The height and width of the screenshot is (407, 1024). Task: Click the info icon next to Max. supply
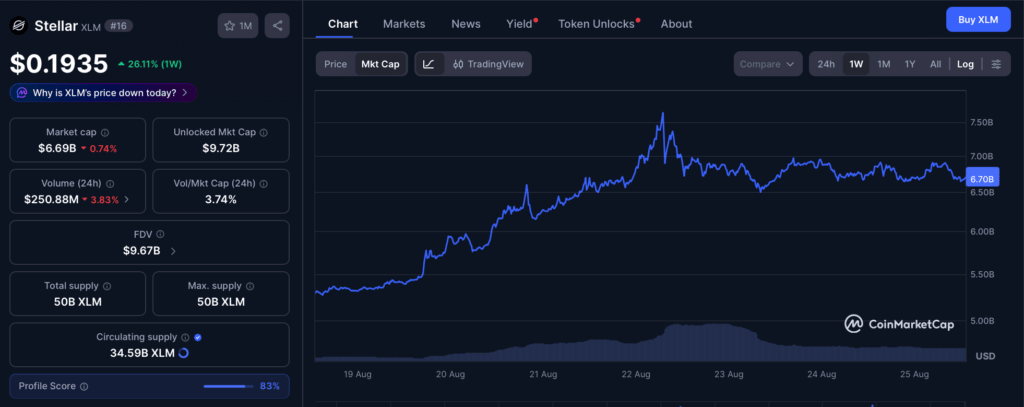pyautogui.click(x=250, y=286)
